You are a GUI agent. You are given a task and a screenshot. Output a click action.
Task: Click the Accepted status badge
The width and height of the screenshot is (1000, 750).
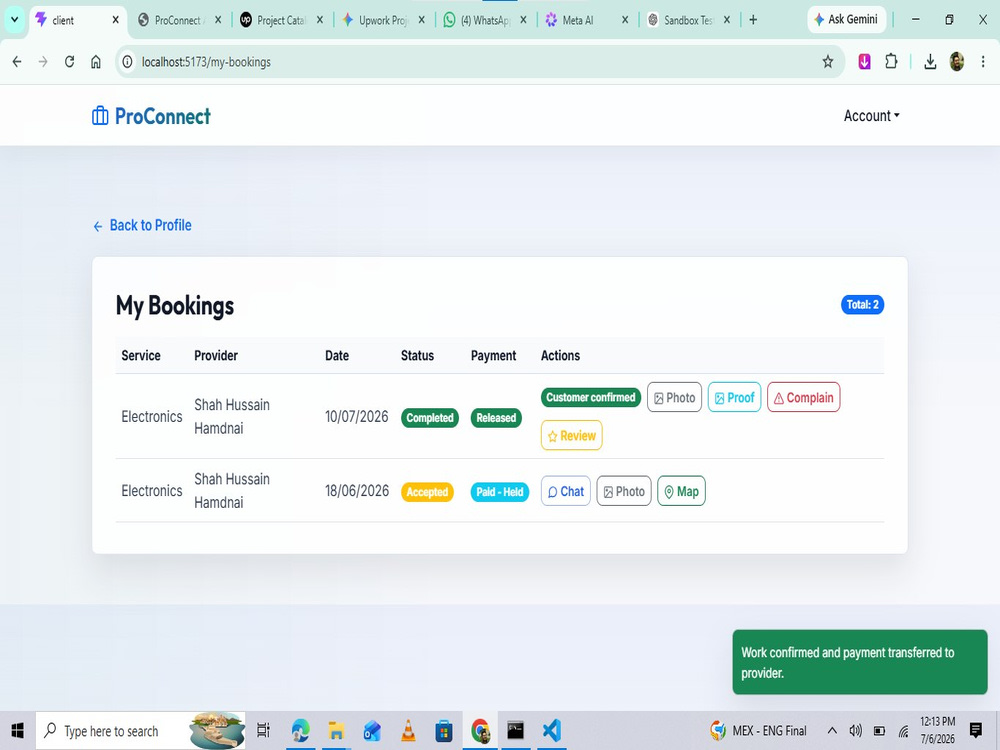[x=427, y=492]
